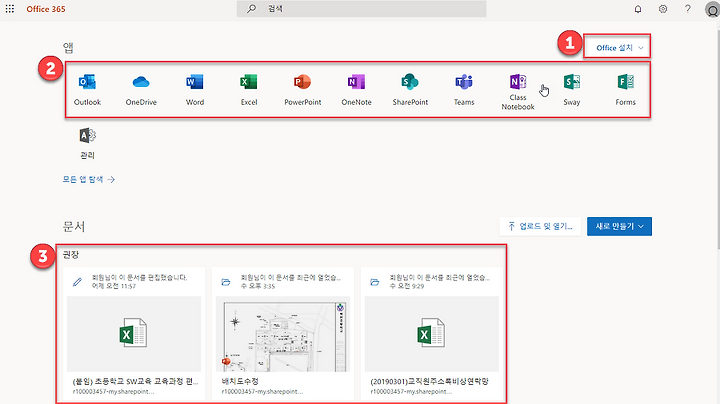Click the file name (20190301)교직원주소록비상연락망
Image resolution: width=720 pixels, height=404 pixels.
click(430, 382)
